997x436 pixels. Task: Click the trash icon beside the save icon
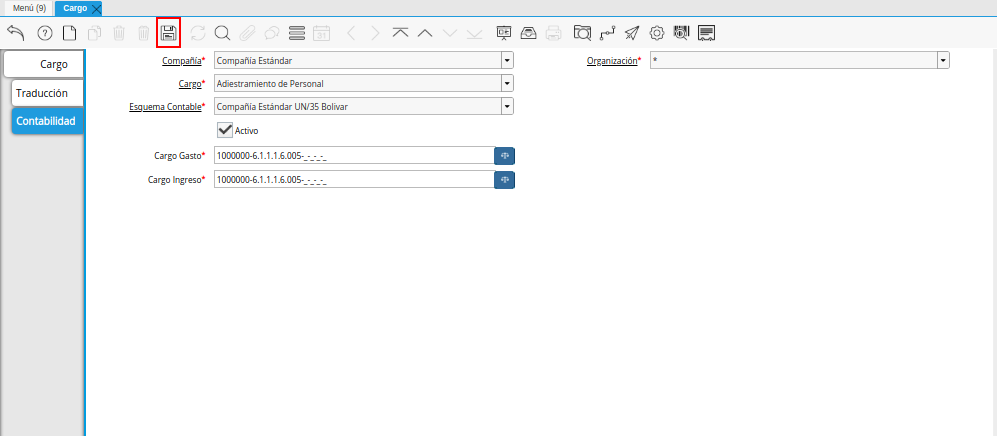(x=144, y=33)
